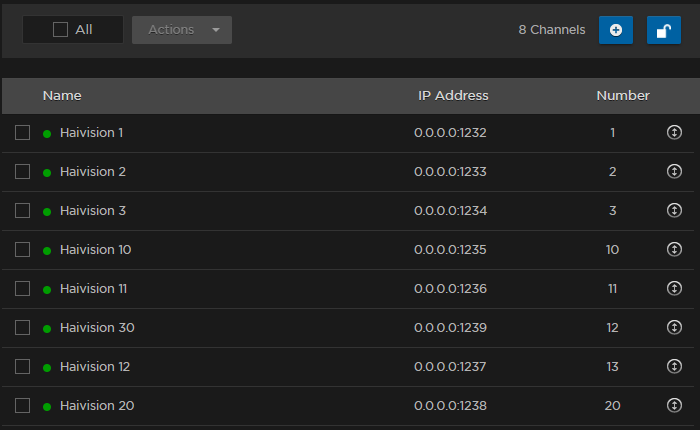Enable the checkbox for Haivision 20
Image resolution: width=700 pixels, height=430 pixels.
(x=23, y=405)
